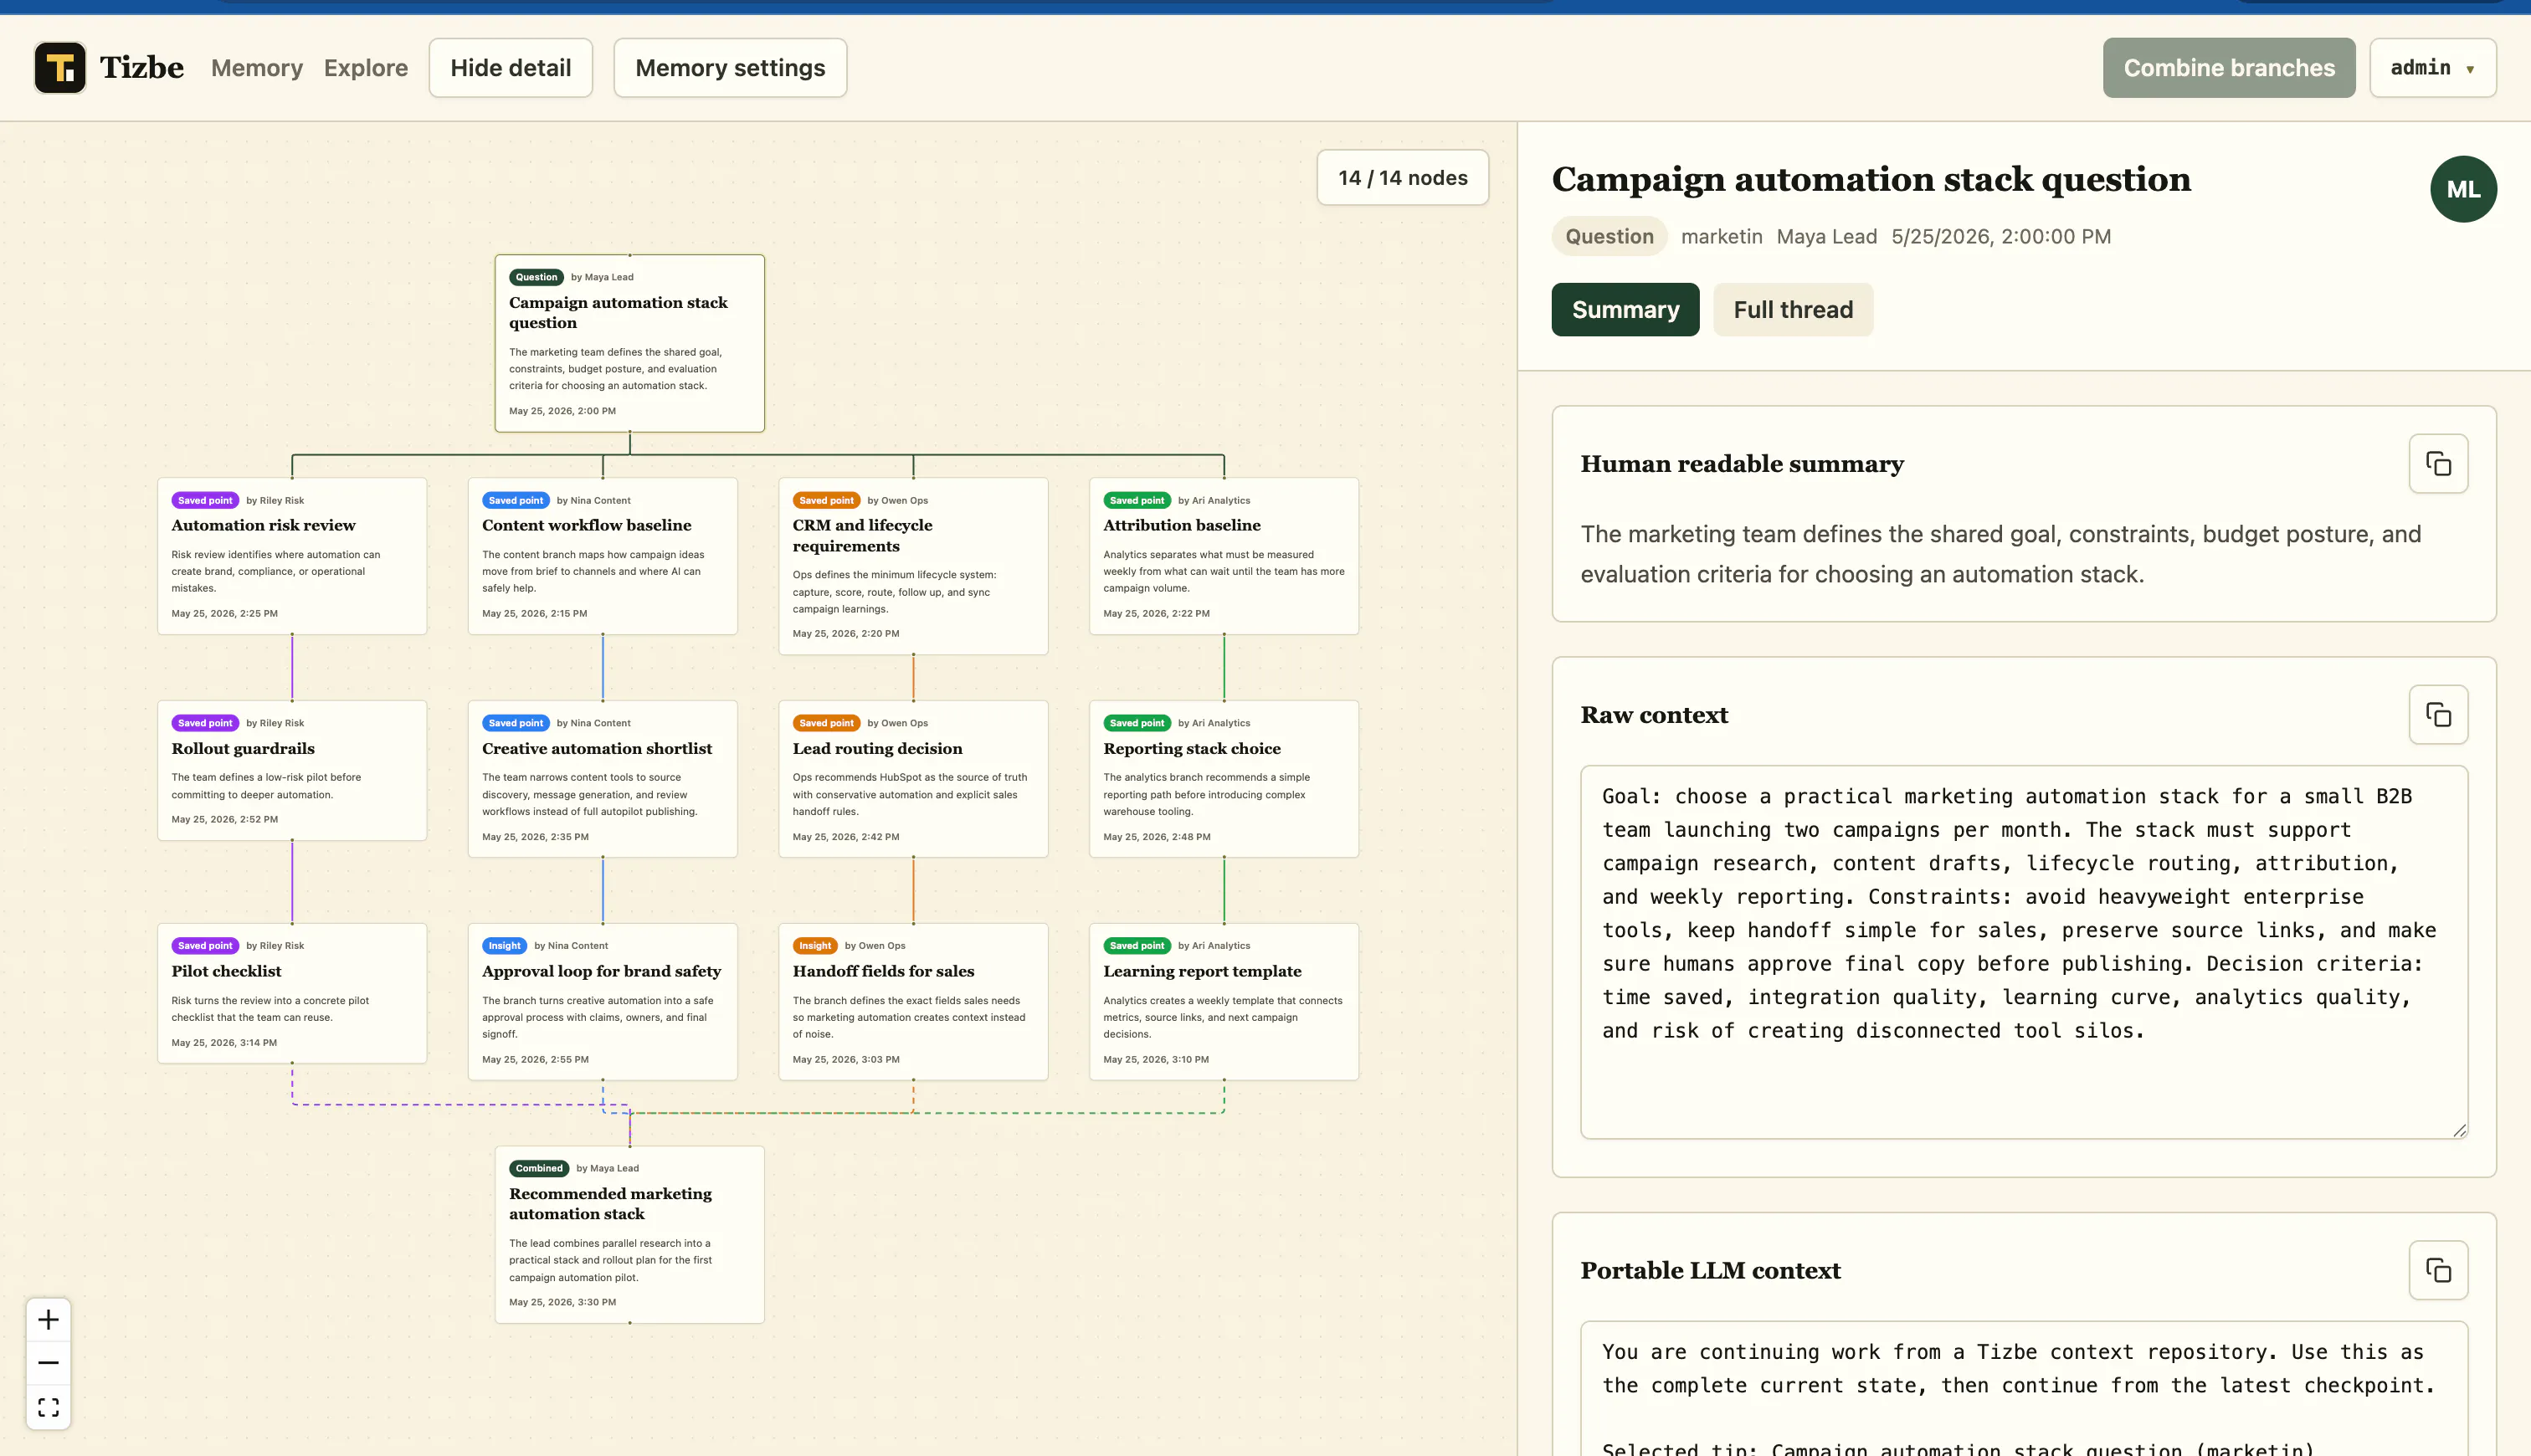Fit graph to view with fullscreen icon
This screenshot has width=2531, height=1456.
click(x=48, y=1407)
